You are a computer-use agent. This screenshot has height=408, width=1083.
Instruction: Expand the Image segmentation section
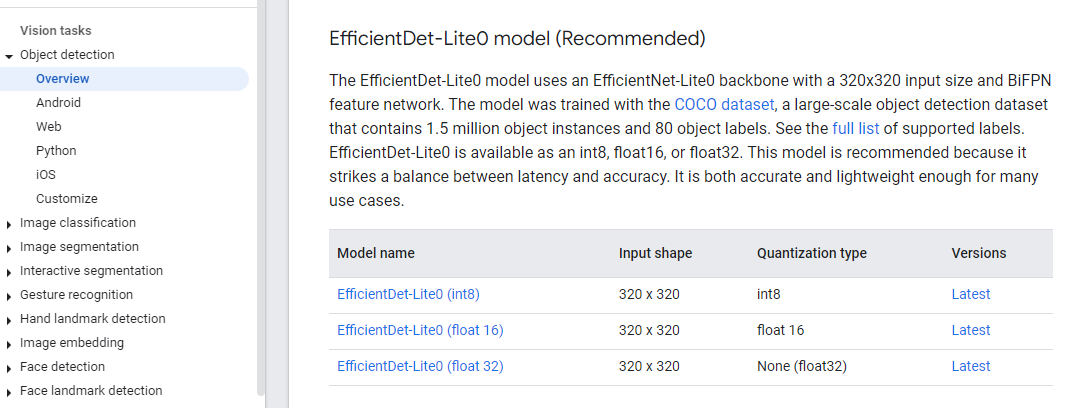pyautogui.click(x=9, y=248)
